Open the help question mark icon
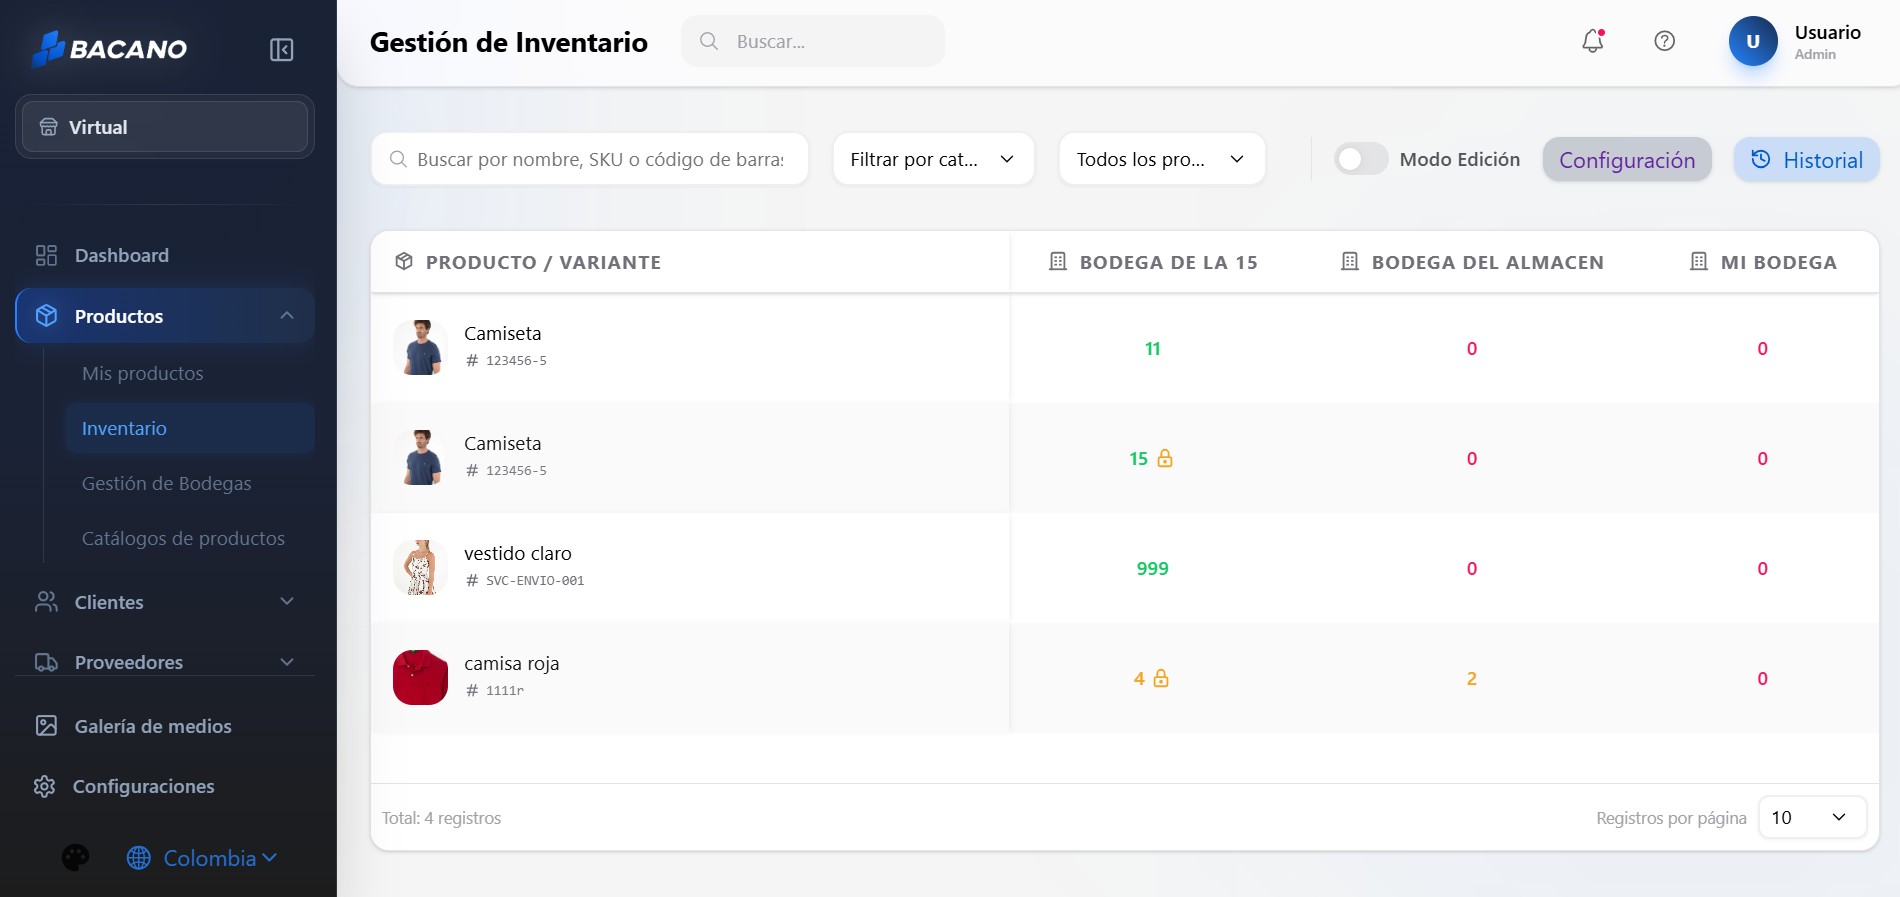This screenshot has width=1900, height=897. (x=1664, y=41)
